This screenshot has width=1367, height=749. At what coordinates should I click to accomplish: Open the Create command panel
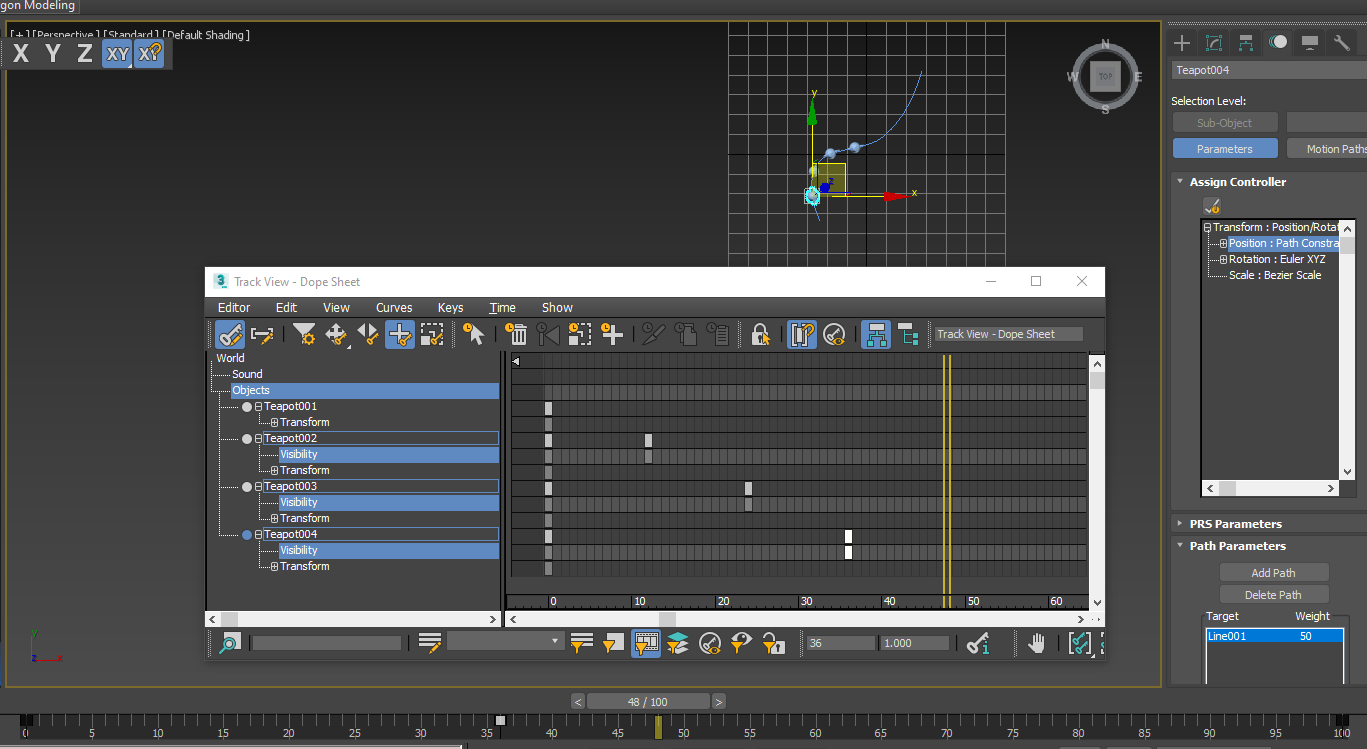1182,43
